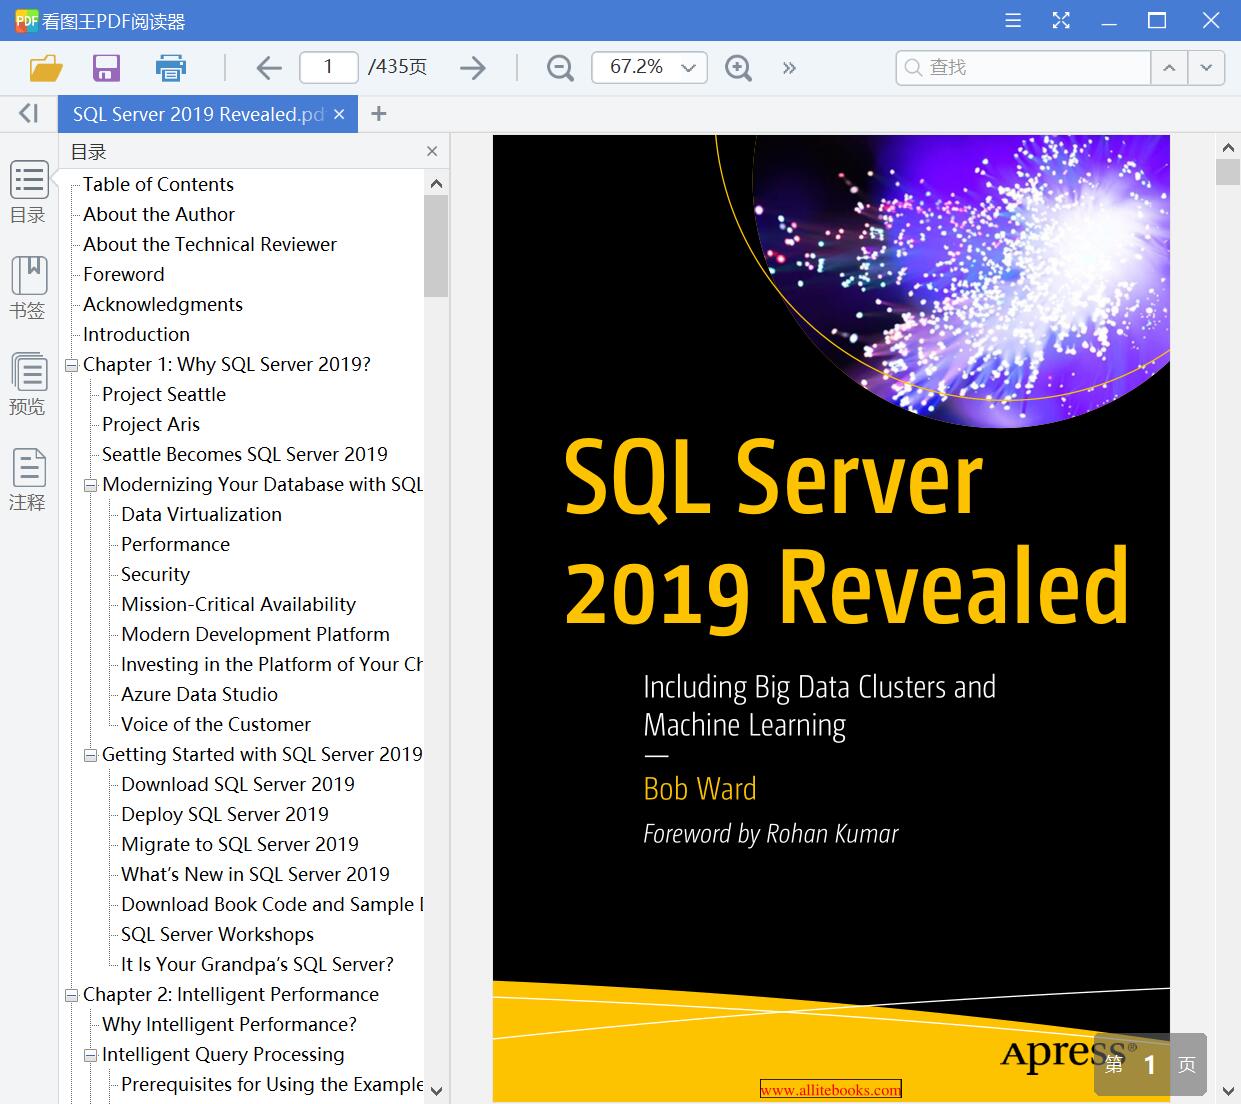Close the 目录 panel with its X
Viewport: 1241px width, 1104px height.
432,151
